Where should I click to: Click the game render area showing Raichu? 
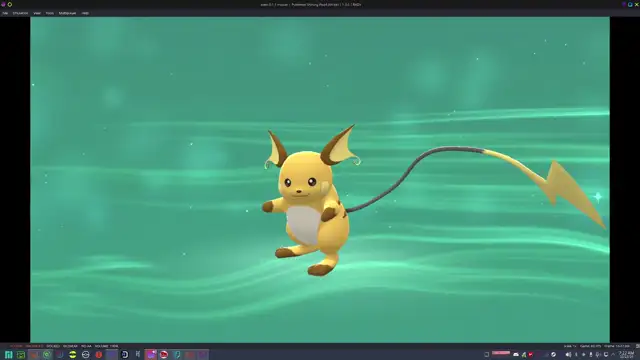320,180
